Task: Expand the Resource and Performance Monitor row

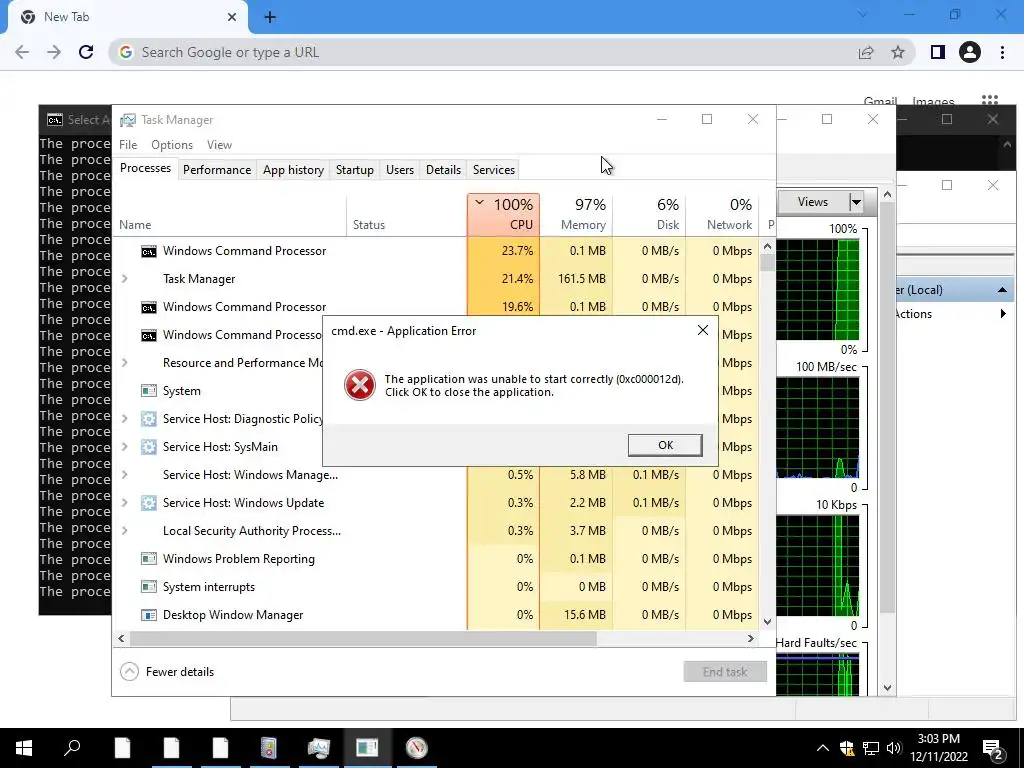Action: point(125,363)
